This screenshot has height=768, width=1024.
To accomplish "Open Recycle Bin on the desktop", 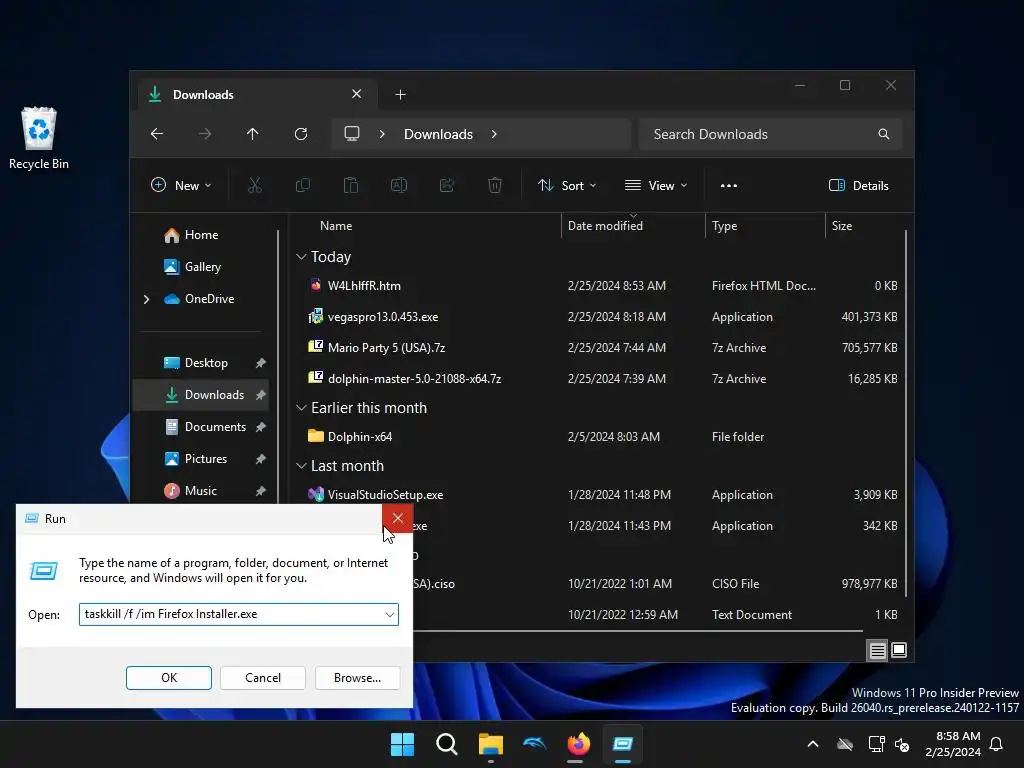I will tap(39, 138).
